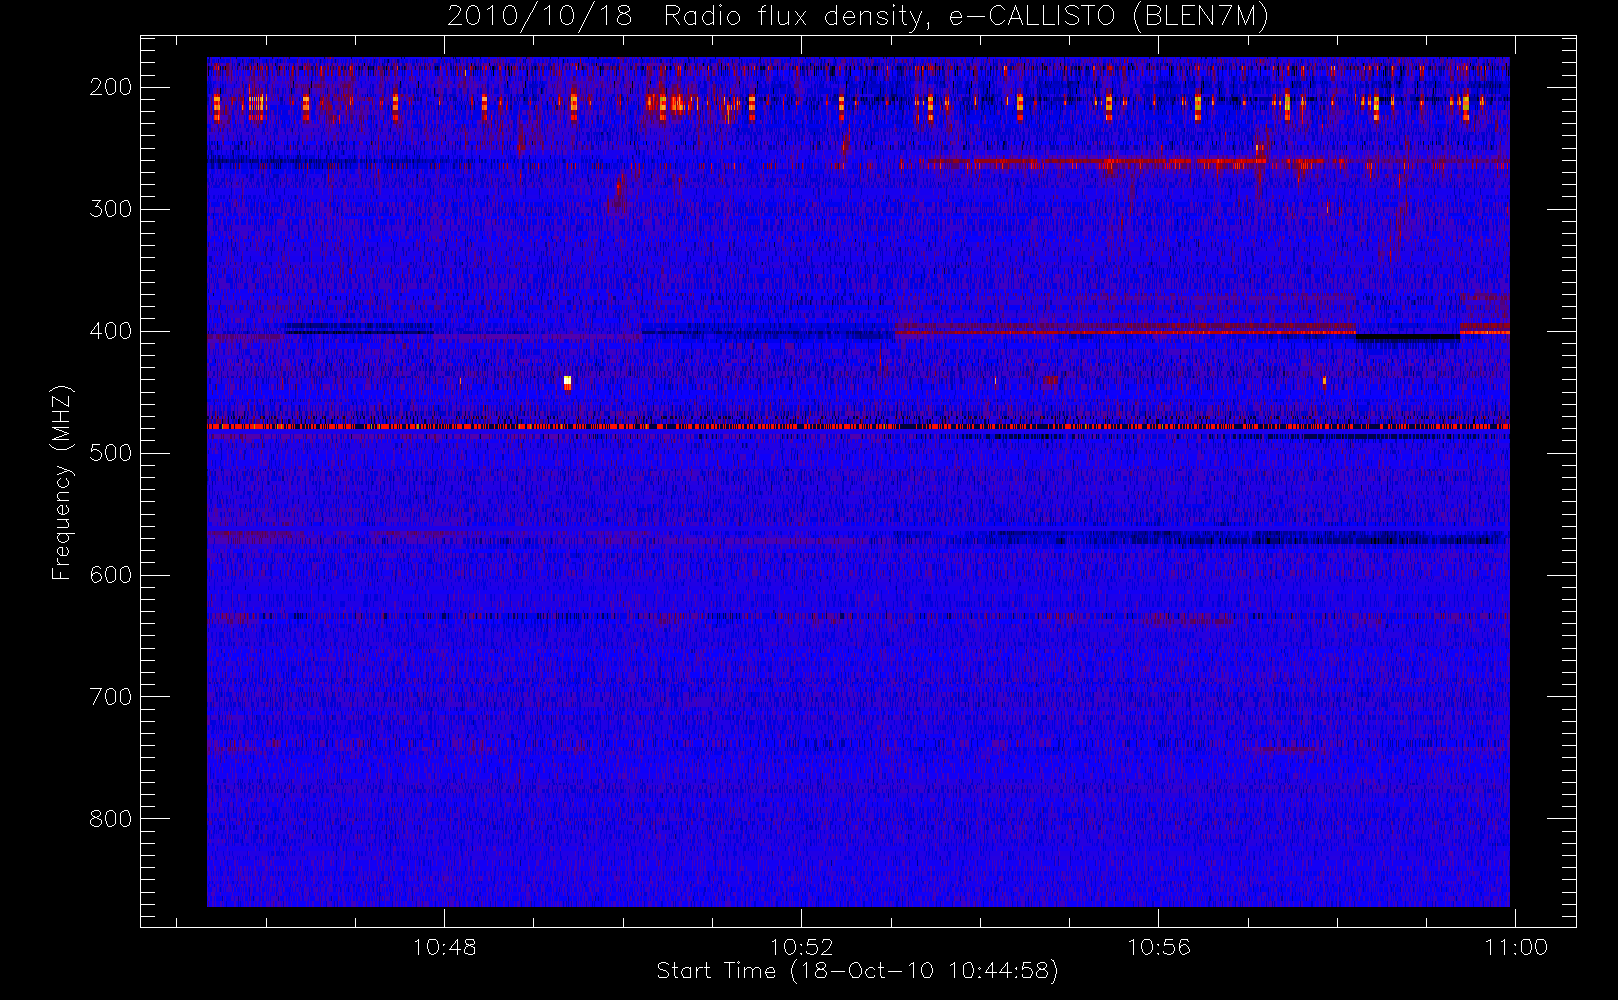Click the 10:52 time tick label

tap(801, 947)
